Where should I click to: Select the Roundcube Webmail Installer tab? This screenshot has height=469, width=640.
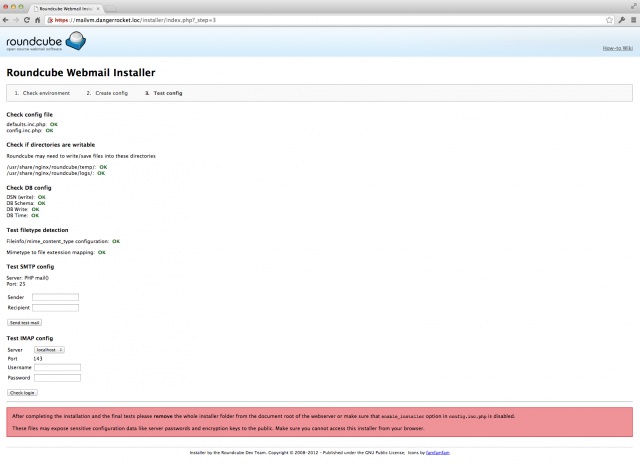point(65,9)
